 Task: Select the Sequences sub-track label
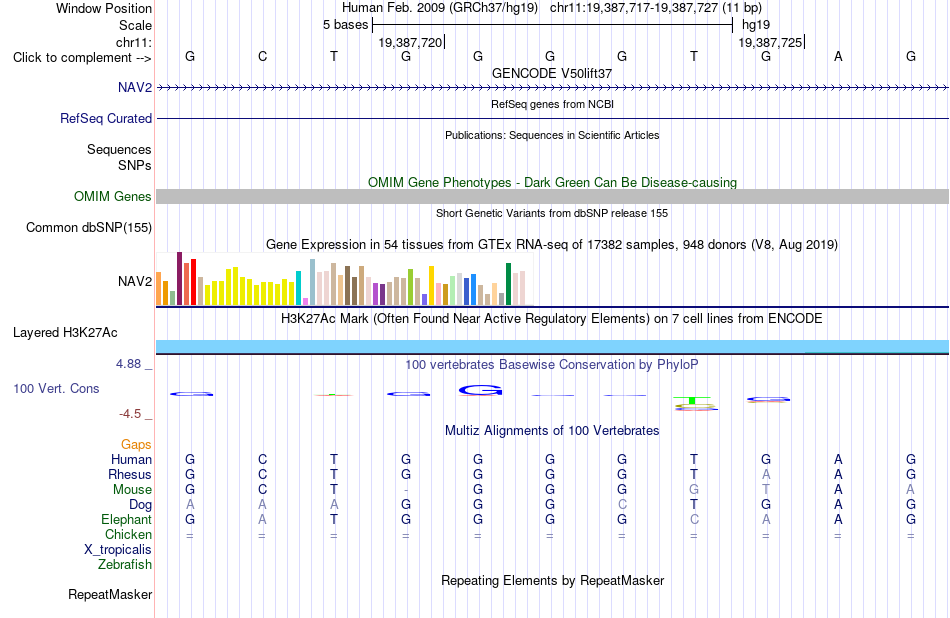(119, 149)
